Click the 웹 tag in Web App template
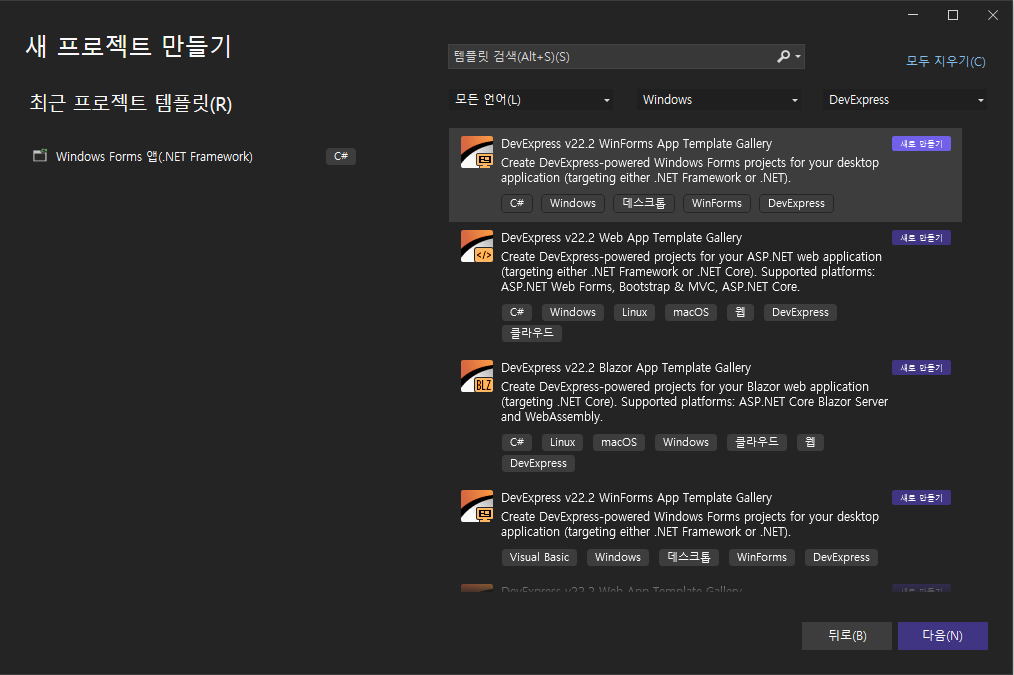Viewport: 1014px width, 675px height. 740,312
